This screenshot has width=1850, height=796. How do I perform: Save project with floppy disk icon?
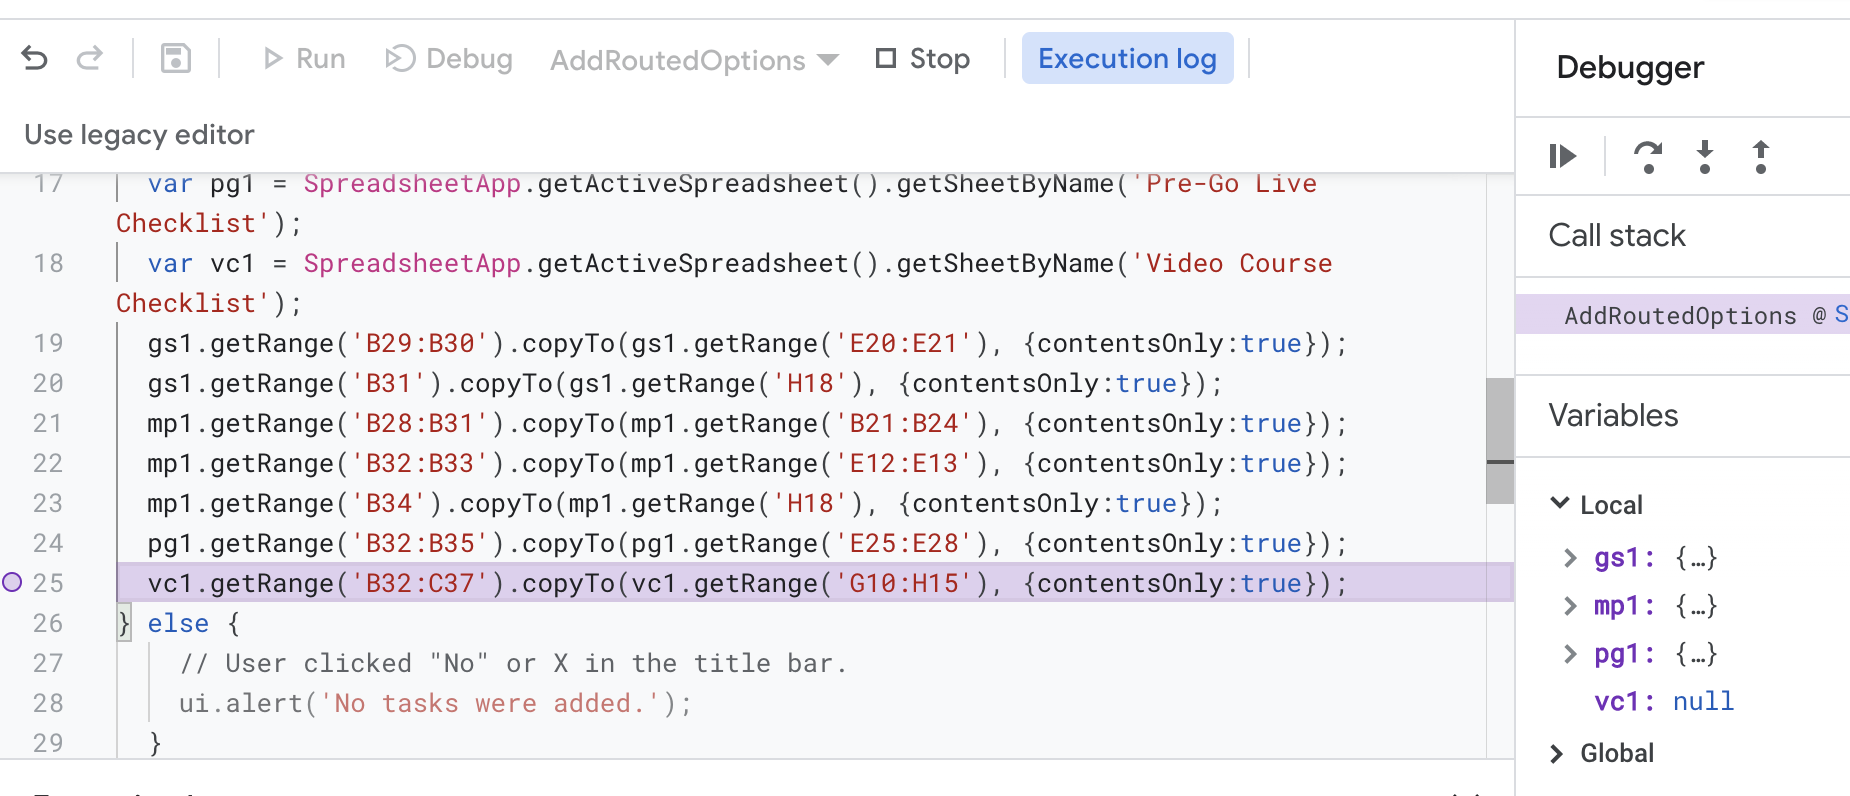[x=176, y=59]
